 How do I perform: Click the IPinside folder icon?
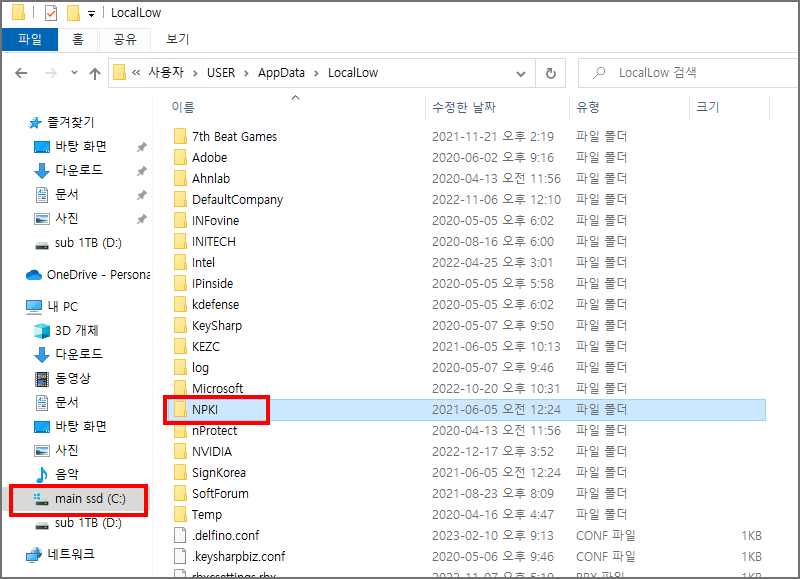click(180, 284)
